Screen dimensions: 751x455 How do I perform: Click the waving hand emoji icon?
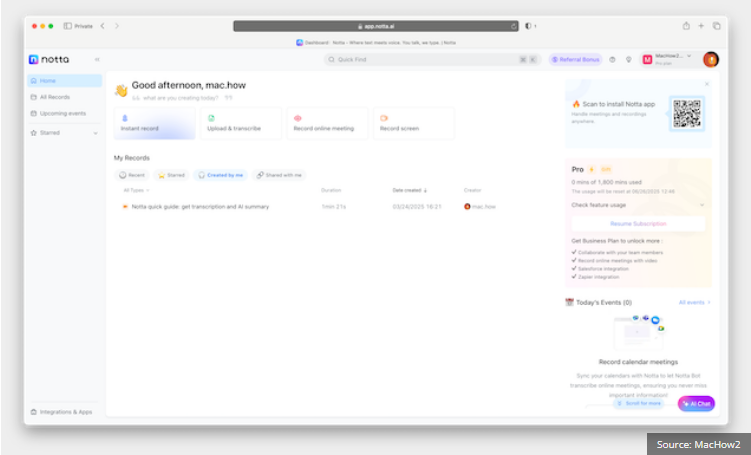click(x=121, y=90)
